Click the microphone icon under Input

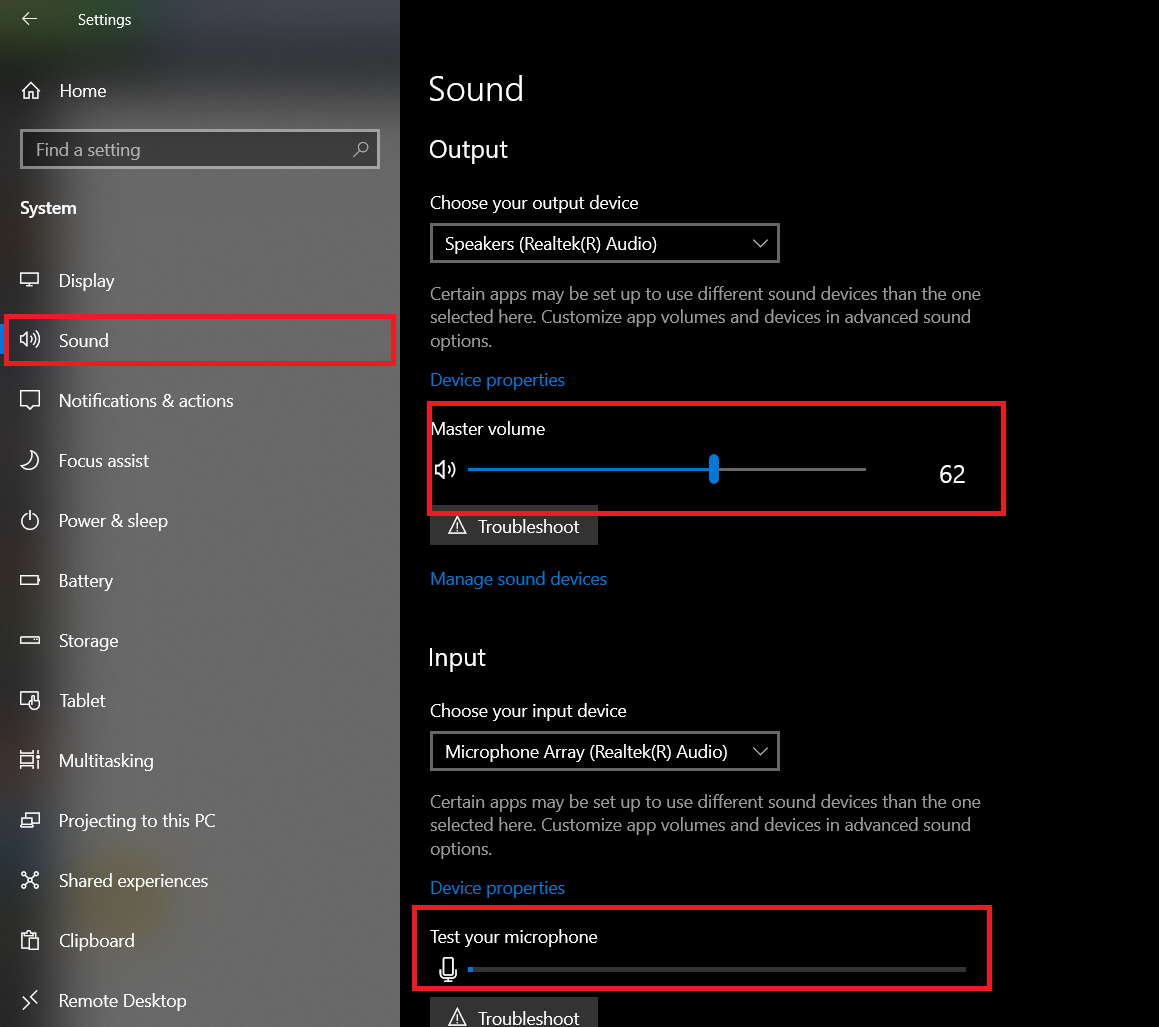448,969
